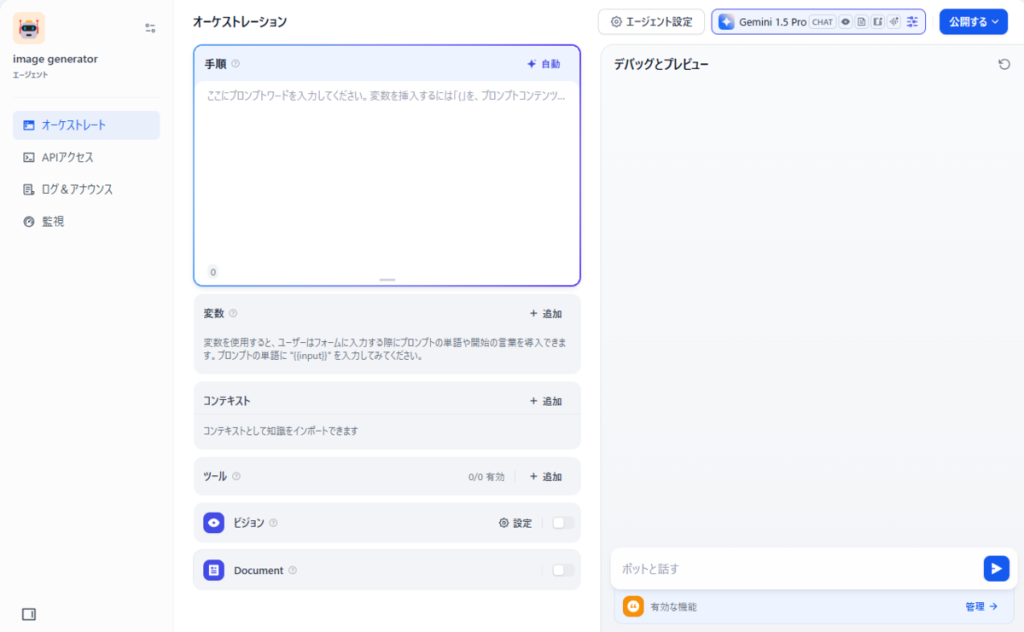The height and width of the screenshot is (632, 1024).
Task: Open the Gemini 1.5 Pro model selector
Action: click(818, 21)
